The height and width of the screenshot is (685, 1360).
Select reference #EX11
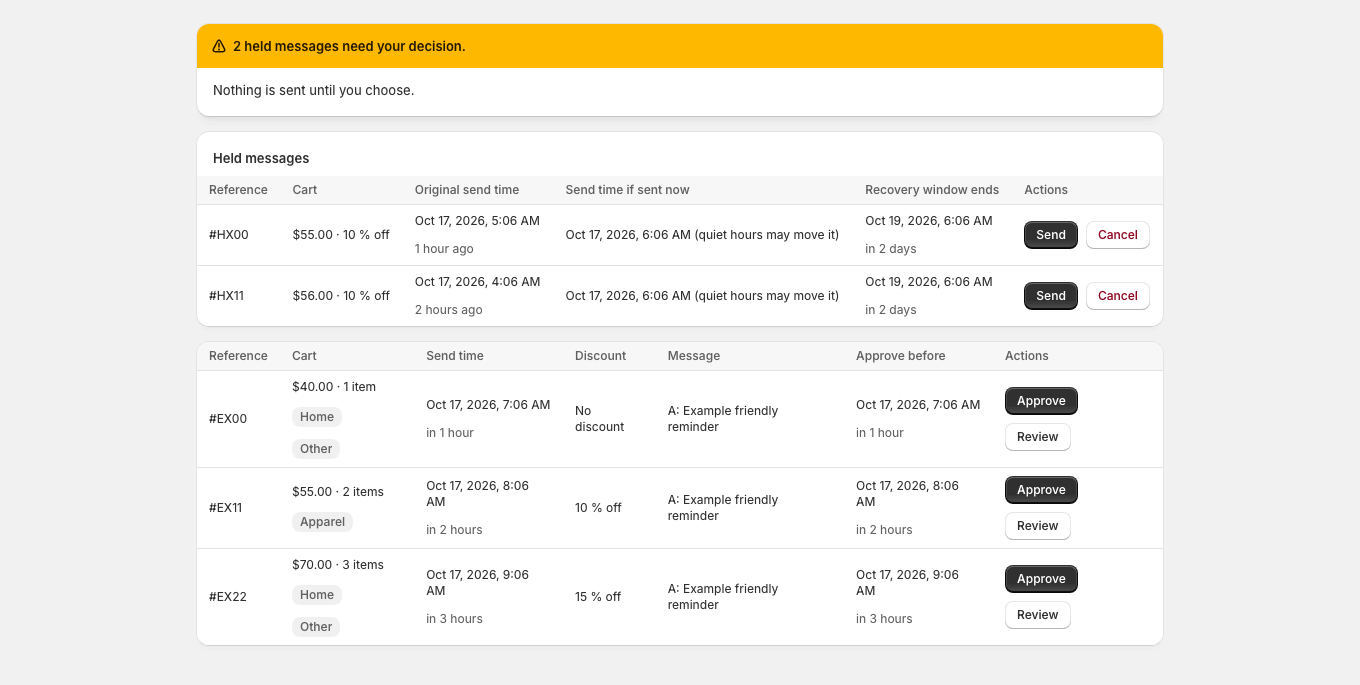tap(226, 508)
